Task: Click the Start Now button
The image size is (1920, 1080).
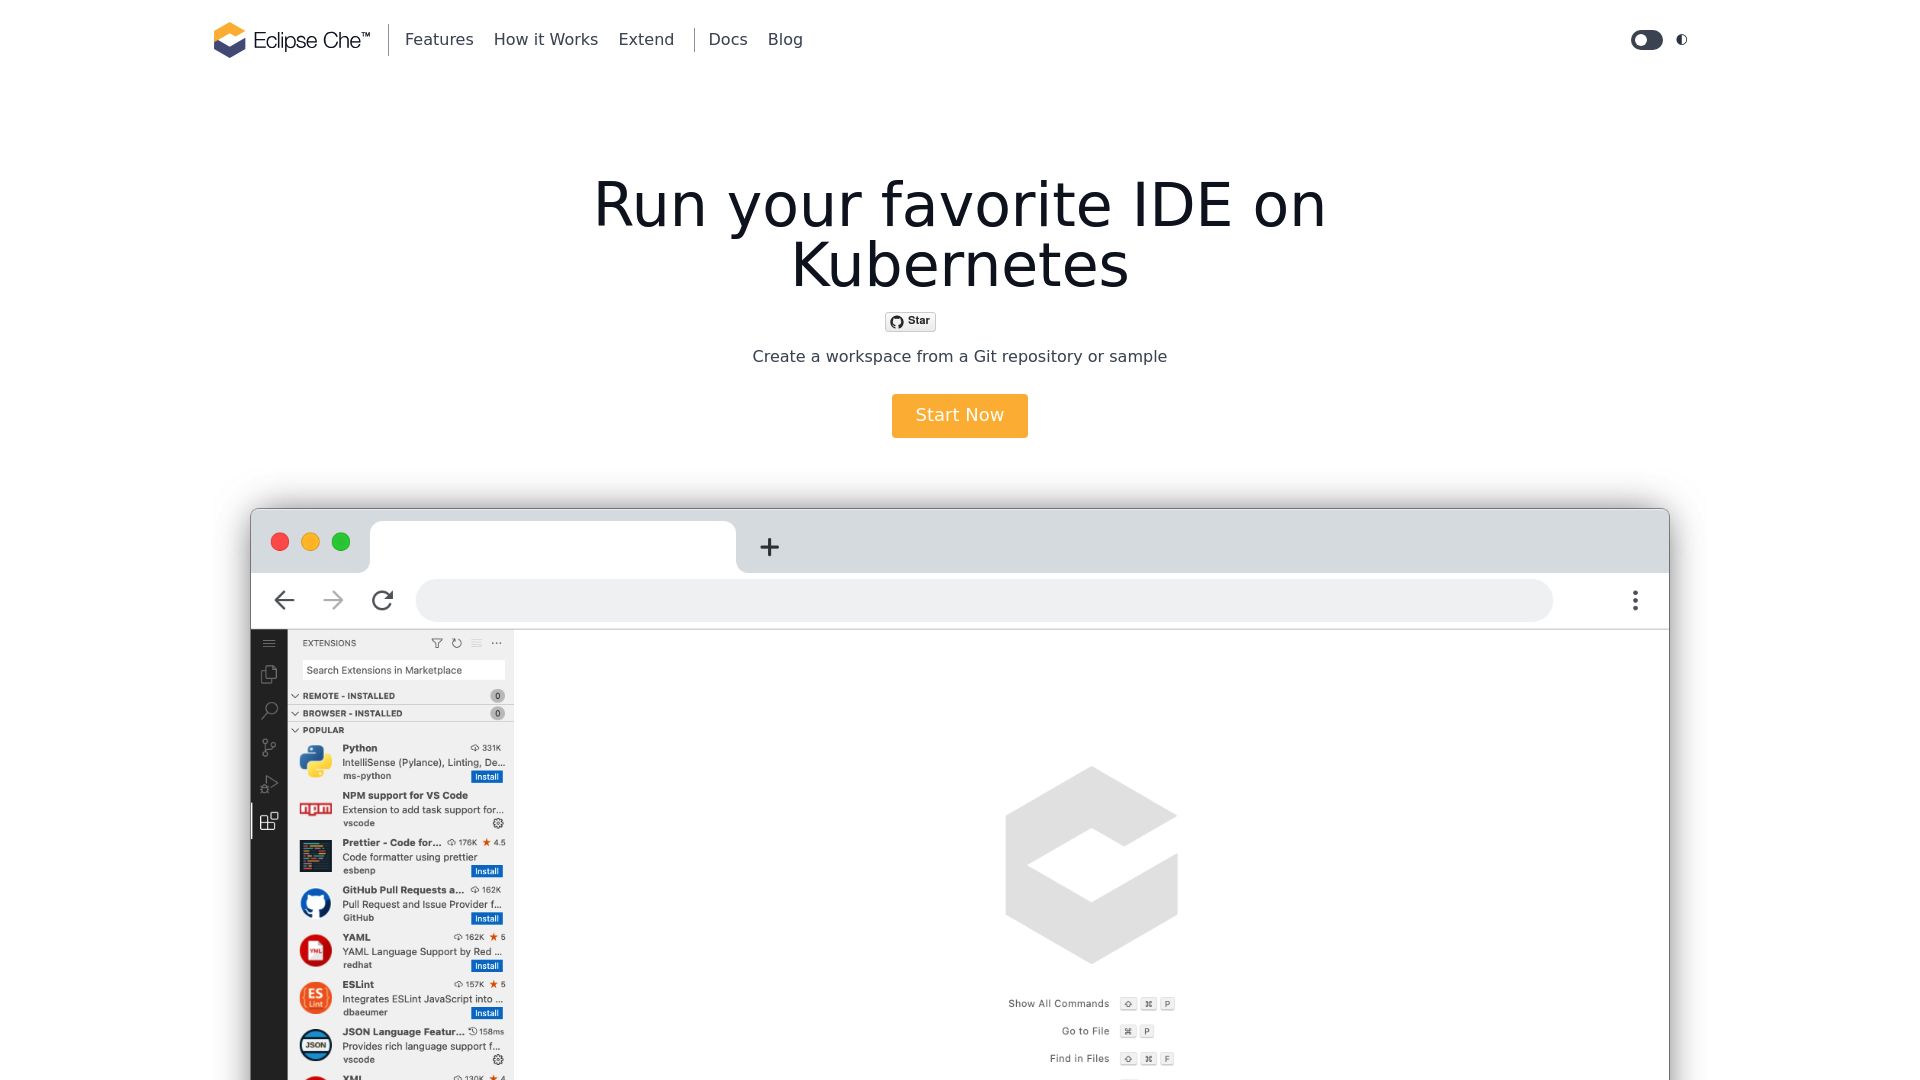Action: pyautogui.click(x=960, y=415)
